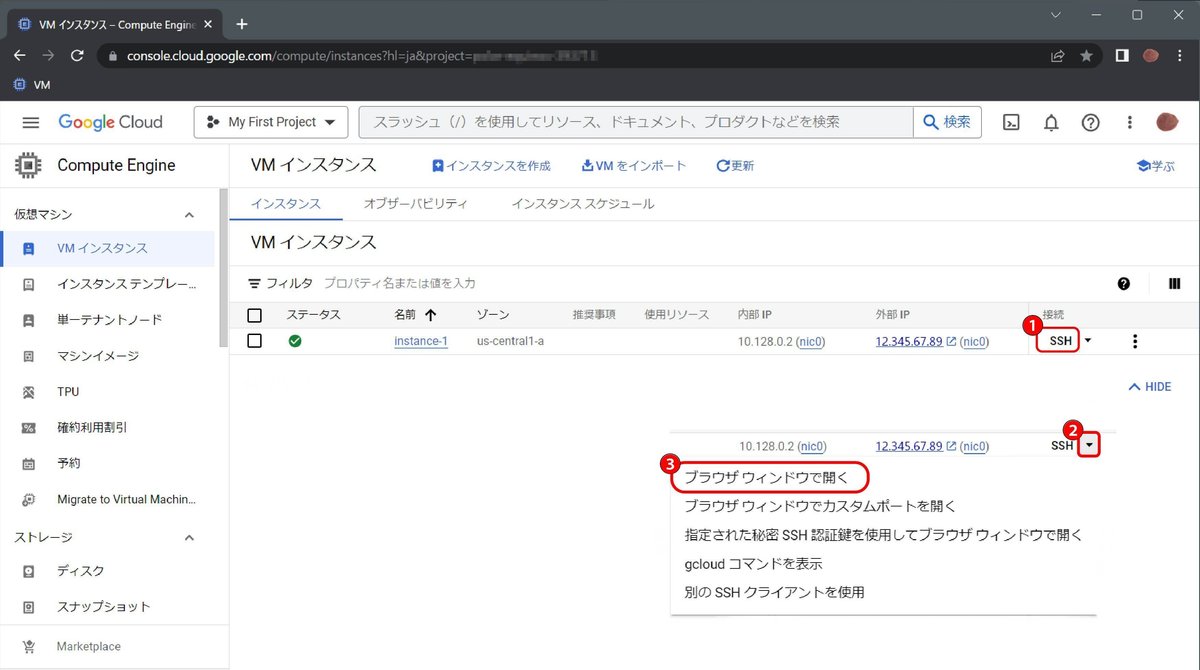Activate Cloud Shell terminal icon
The height and width of the screenshot is (670, 1200).
[1012, 122]
